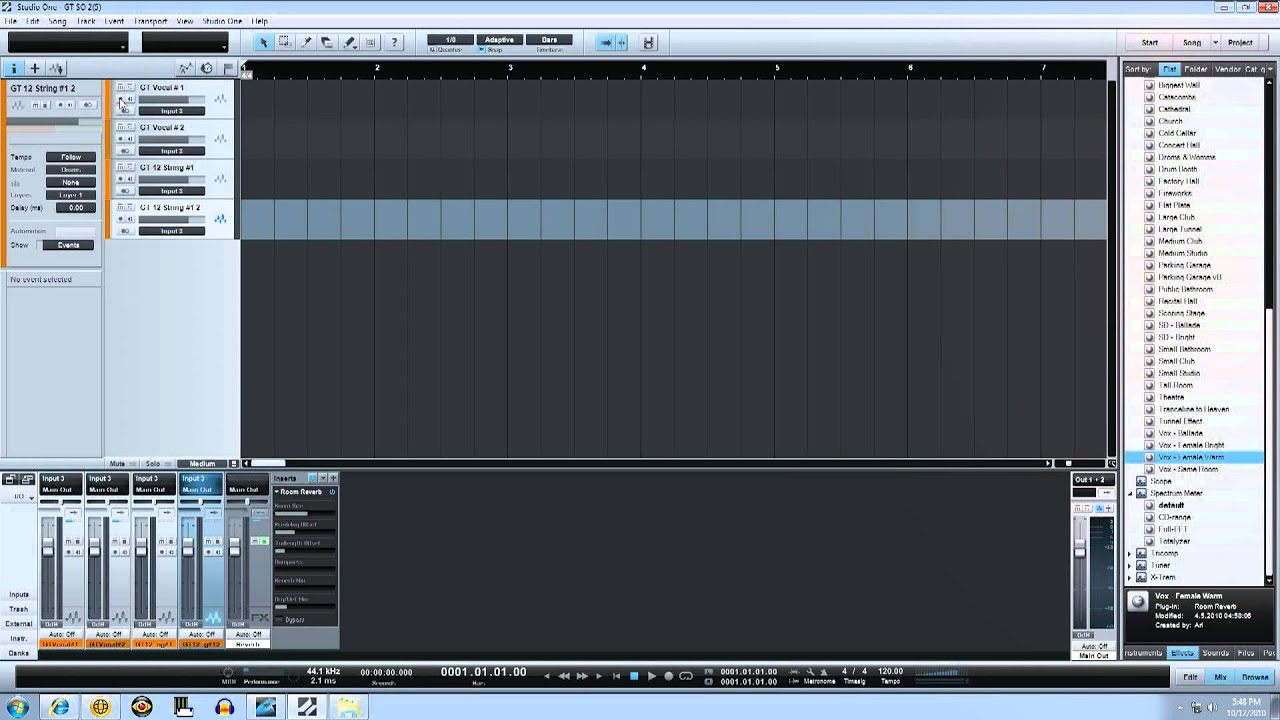Screen dimensions: 1280x720
Task: Switch to the Sounds browser tab
Action: [x=1215, y=653]
